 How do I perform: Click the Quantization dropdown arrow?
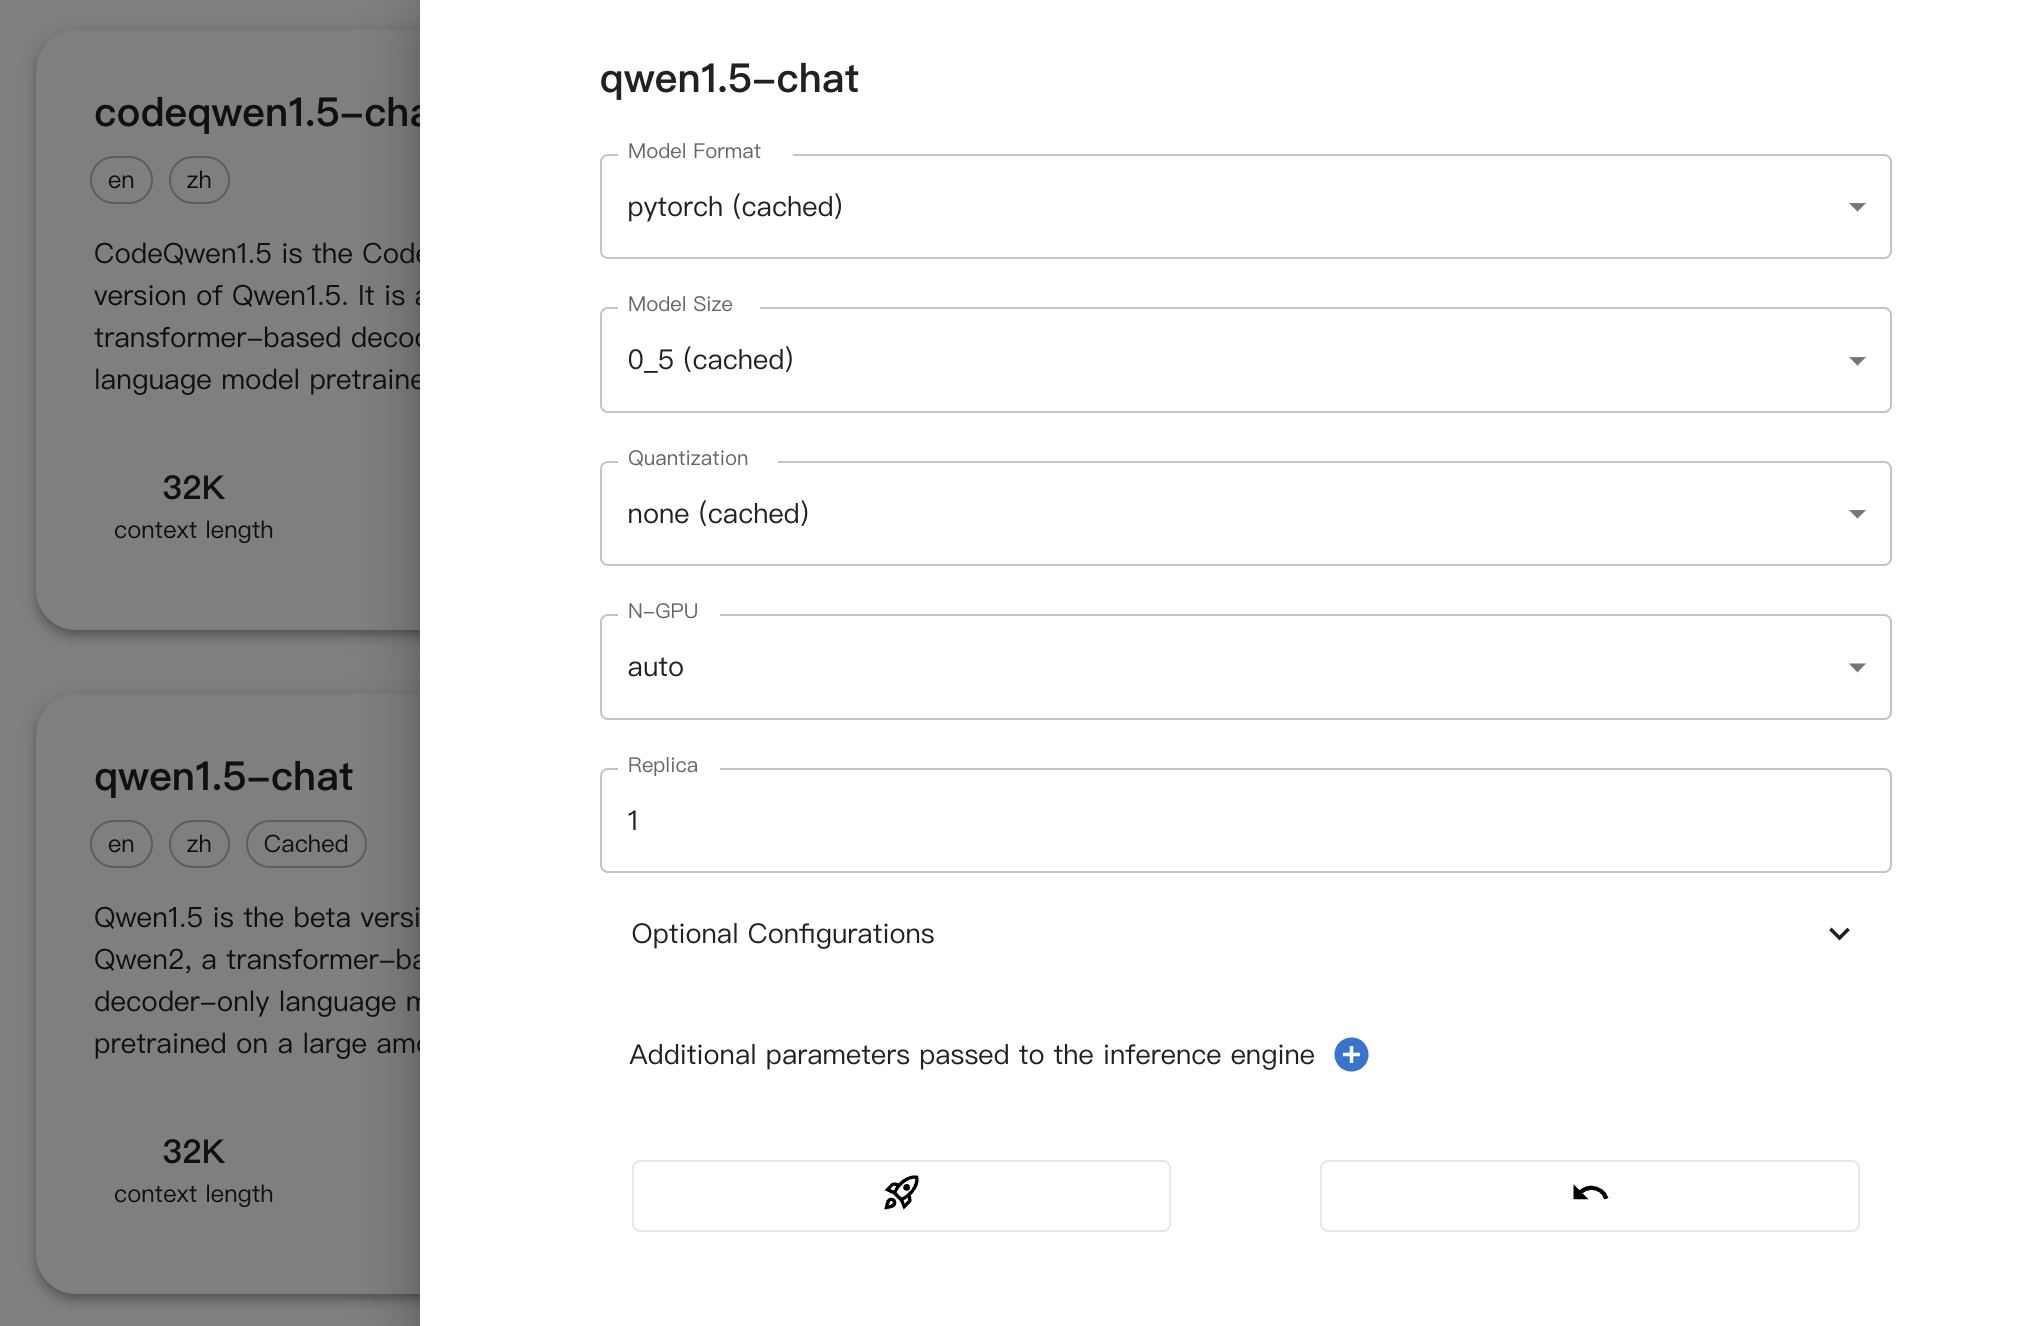pyautogui.click(x=1857, y=514)
